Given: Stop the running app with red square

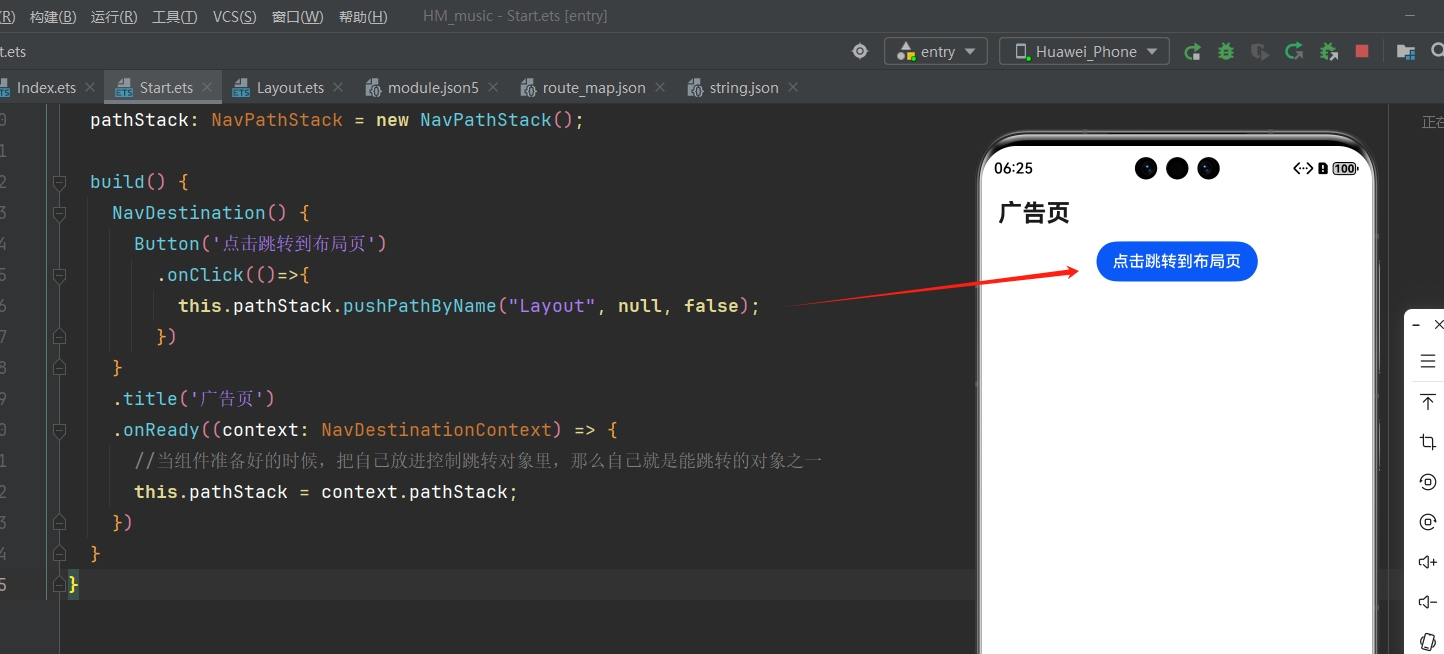Looking at the screenshot, I should click(x=1361, y=51).
